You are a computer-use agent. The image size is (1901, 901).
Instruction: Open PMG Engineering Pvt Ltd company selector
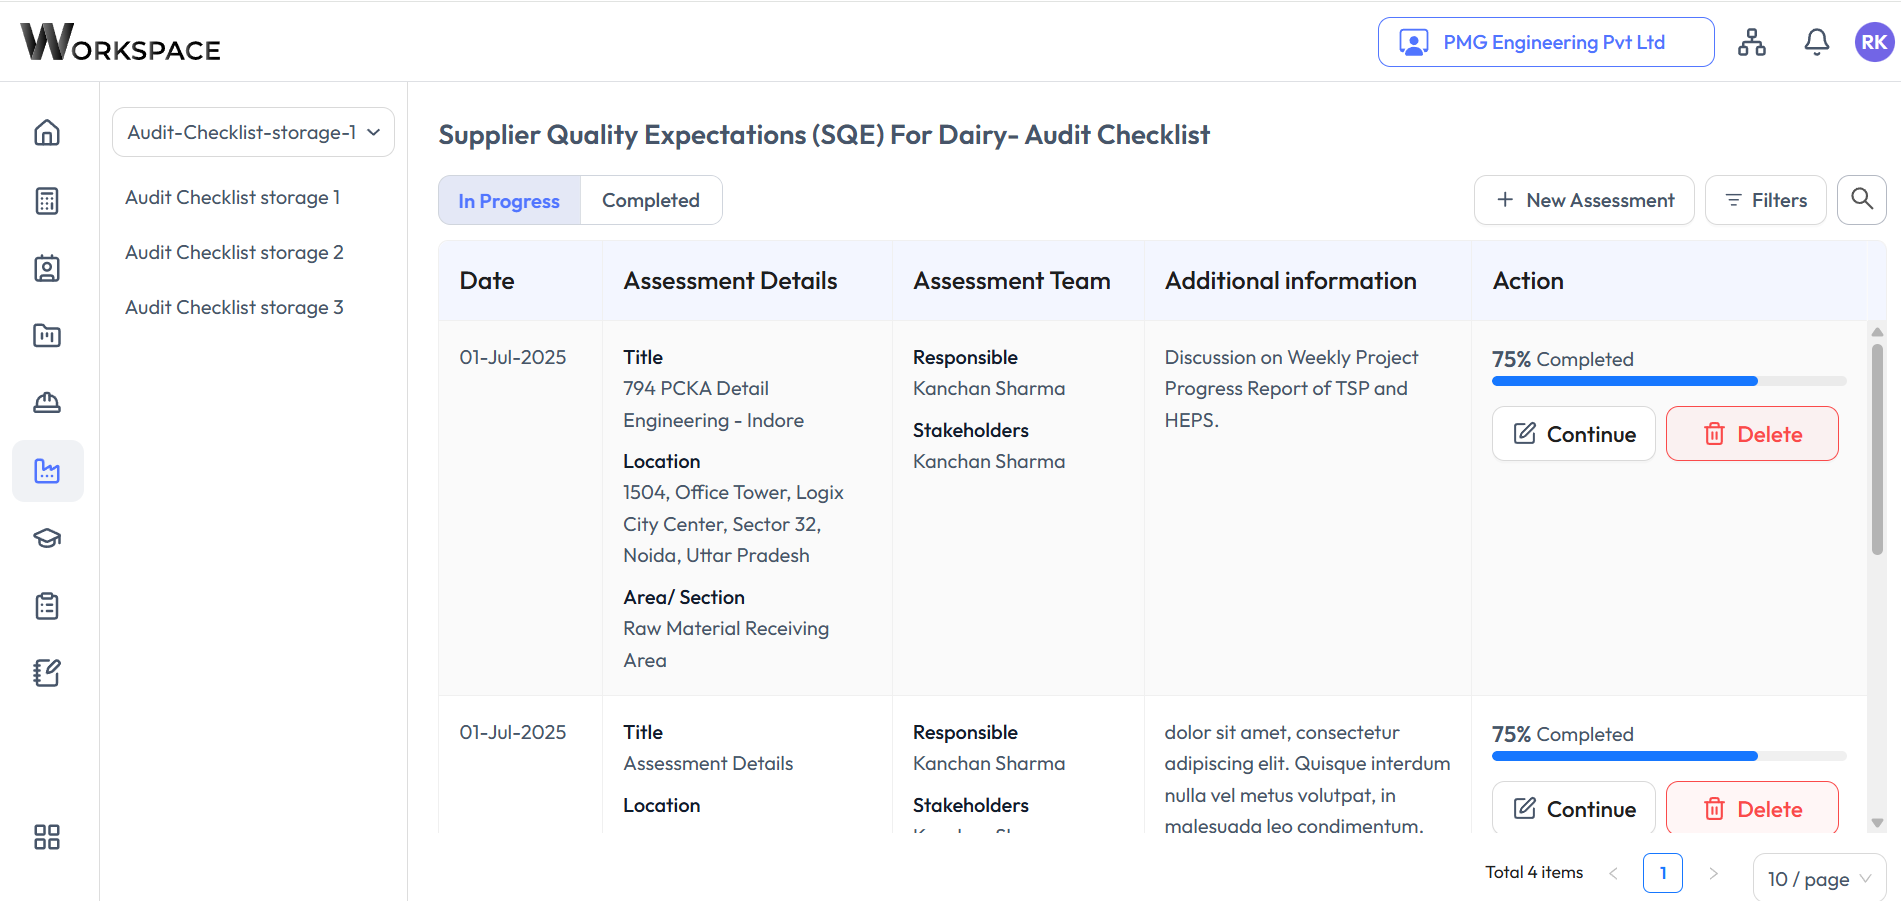[x=1545, y=42]
